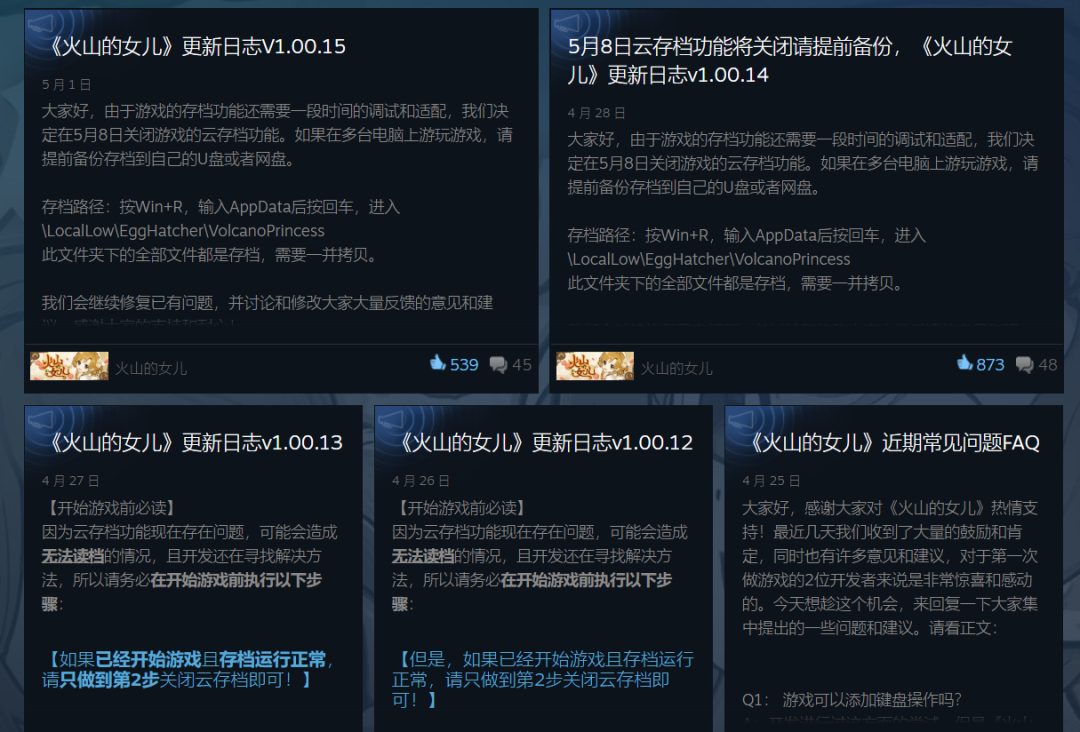Click comments bubble icon showing 45
The image size is (1080, 732).
(x=498, y=364)
